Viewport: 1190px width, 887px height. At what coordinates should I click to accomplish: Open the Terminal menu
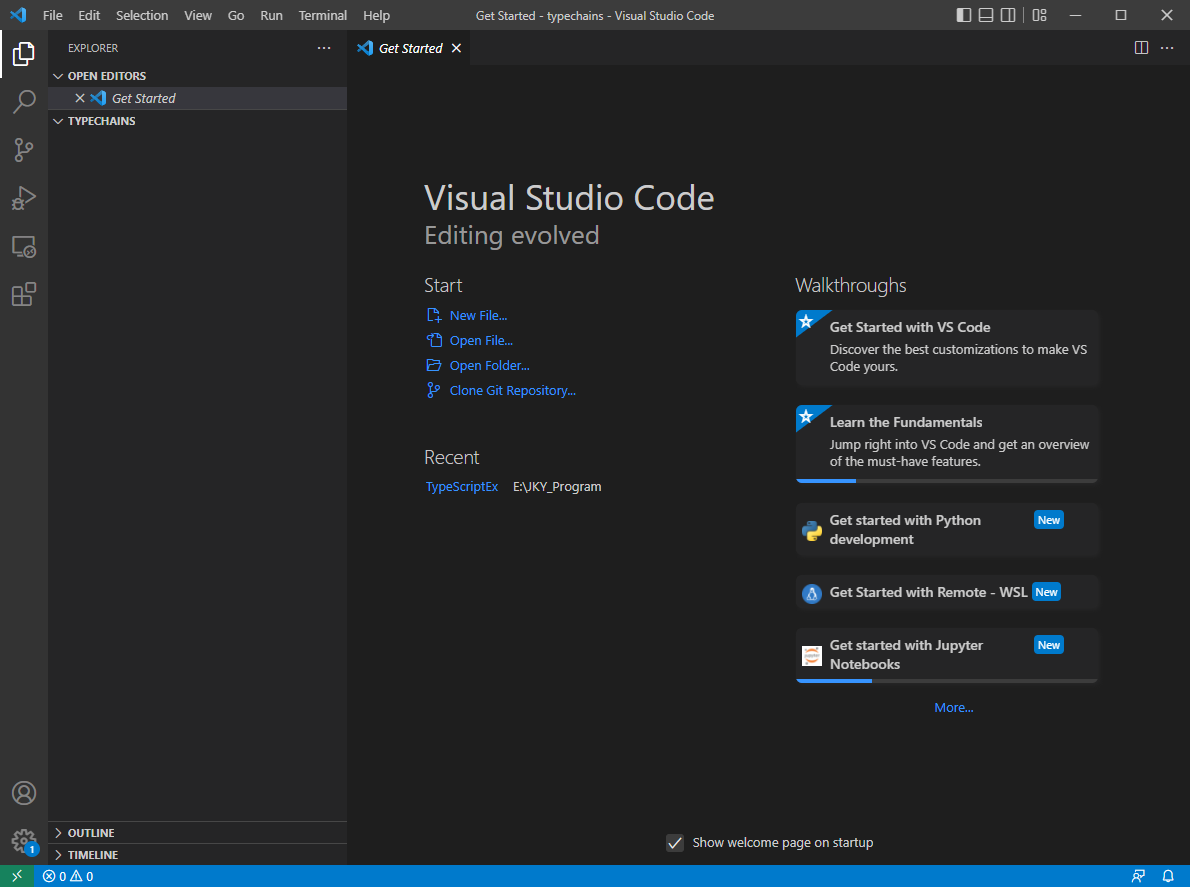pyautogui.click(x=323, y=15)
